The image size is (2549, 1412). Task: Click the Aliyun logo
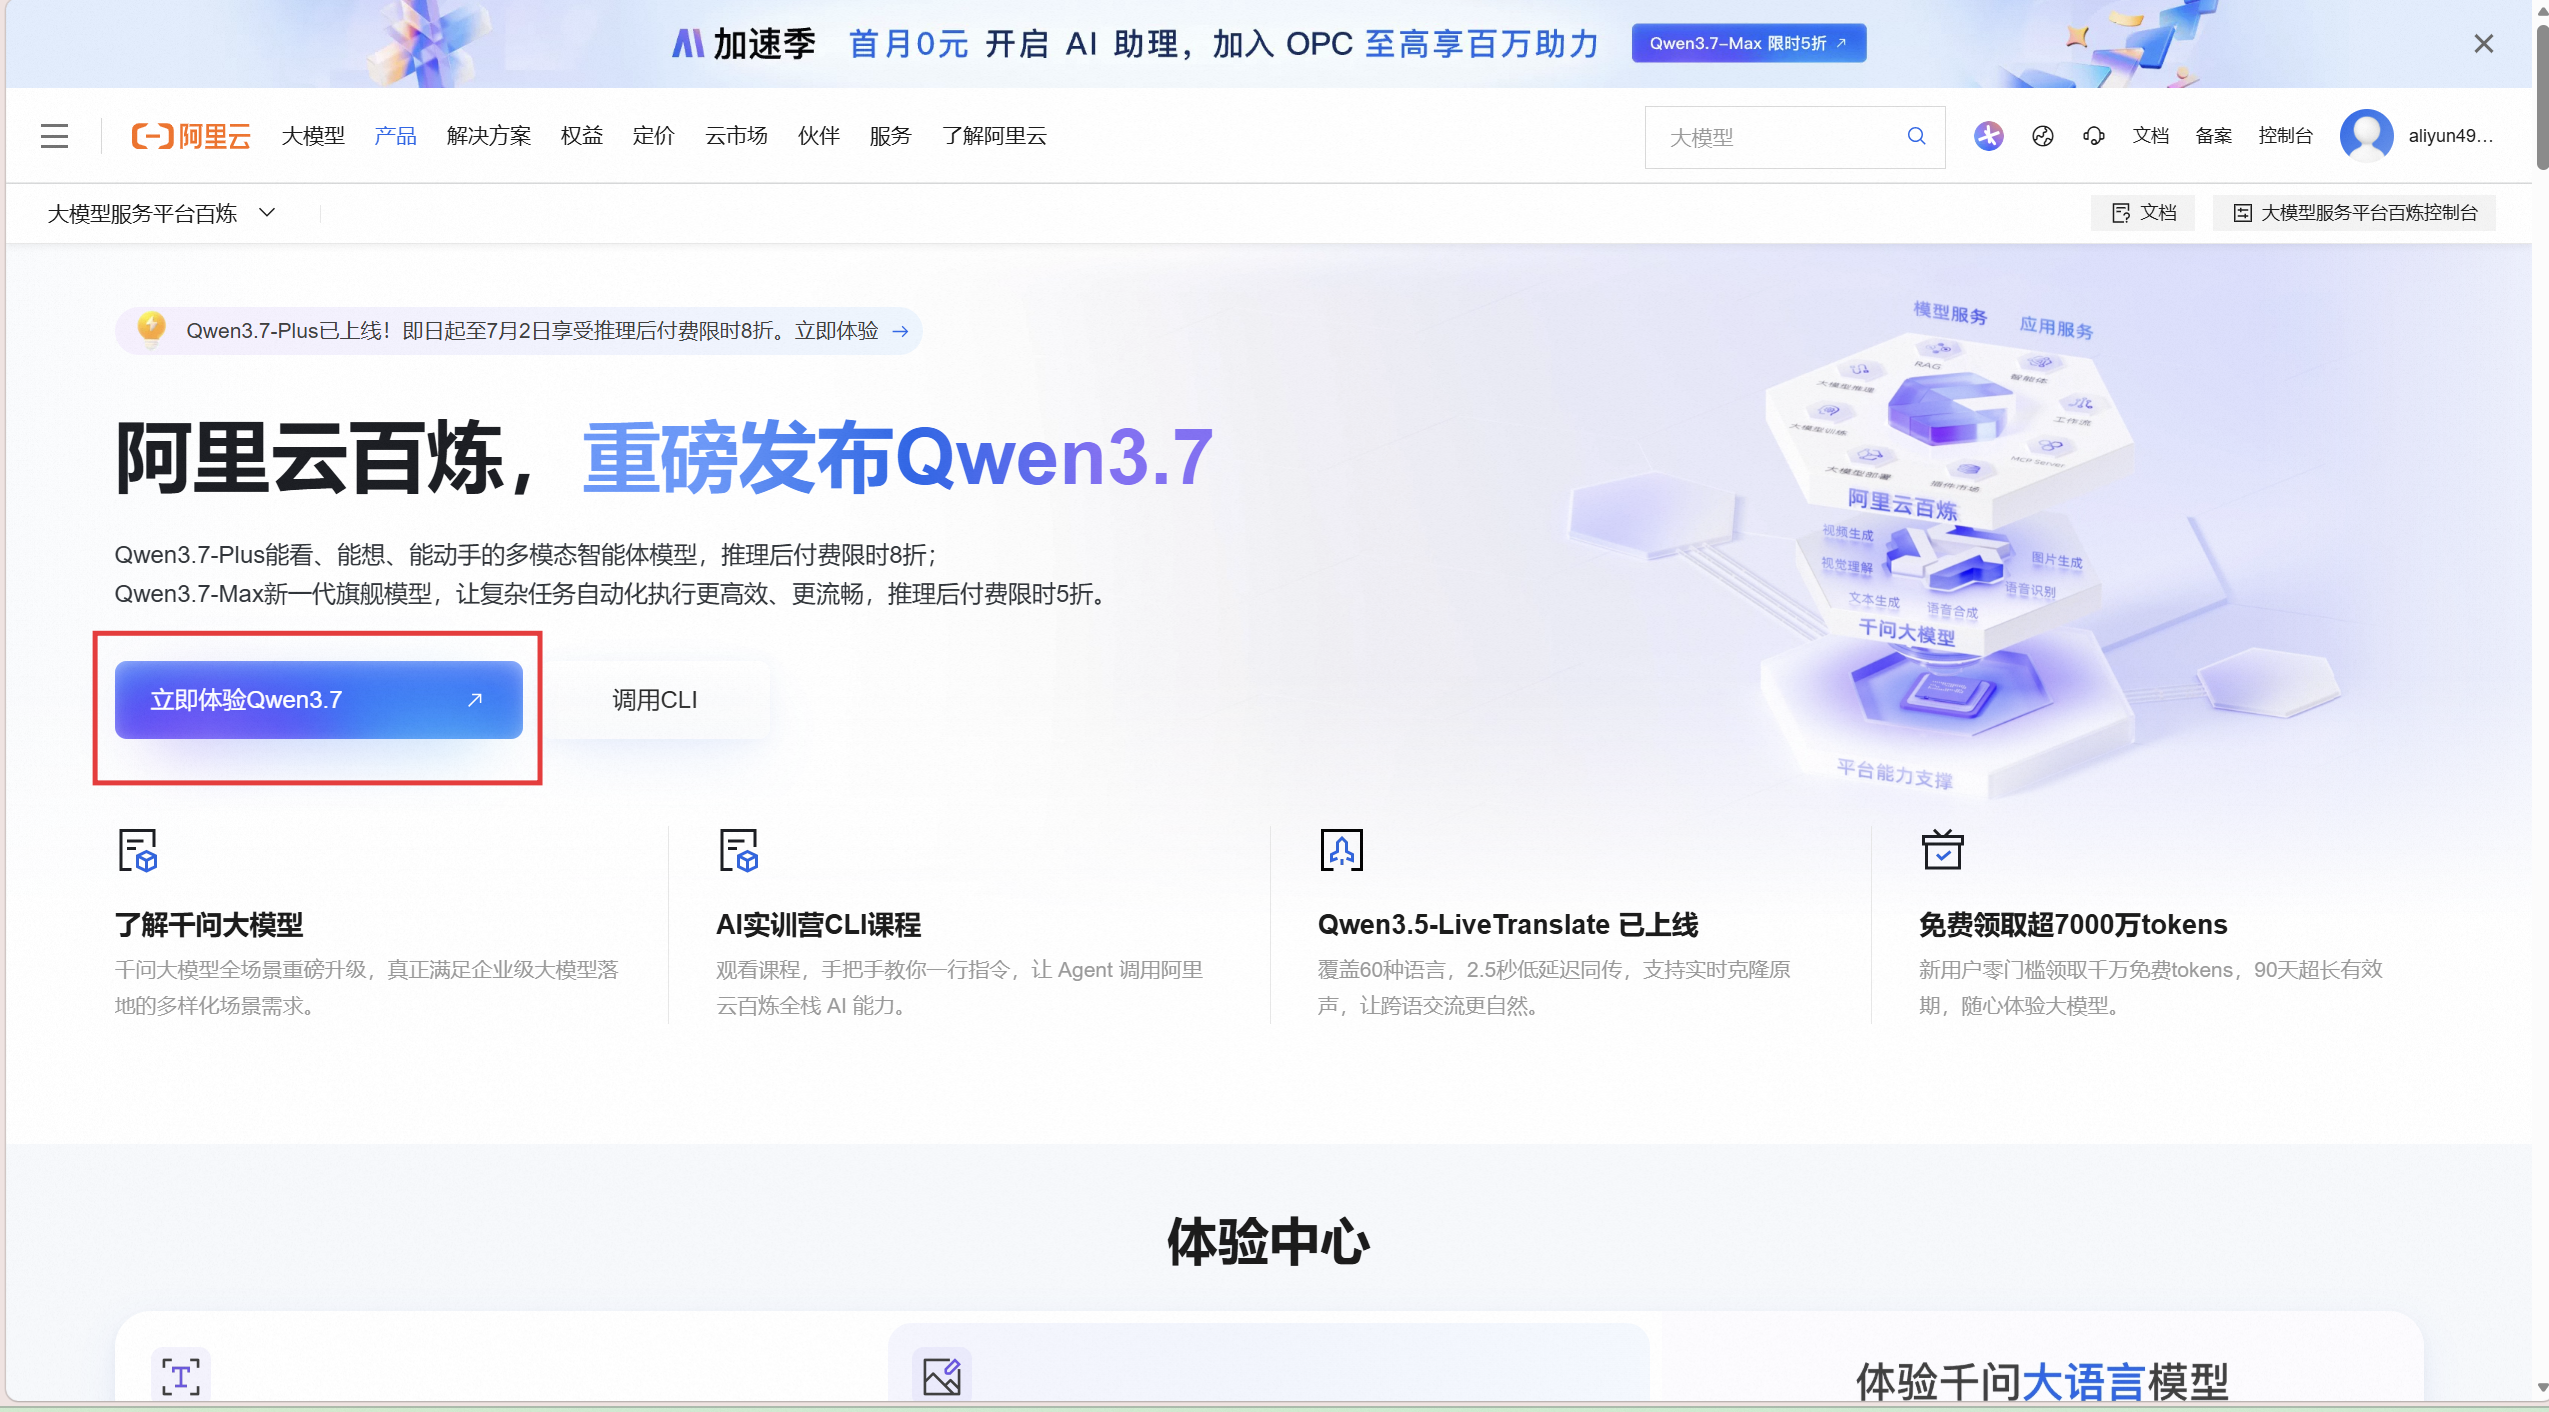(191, 136)
